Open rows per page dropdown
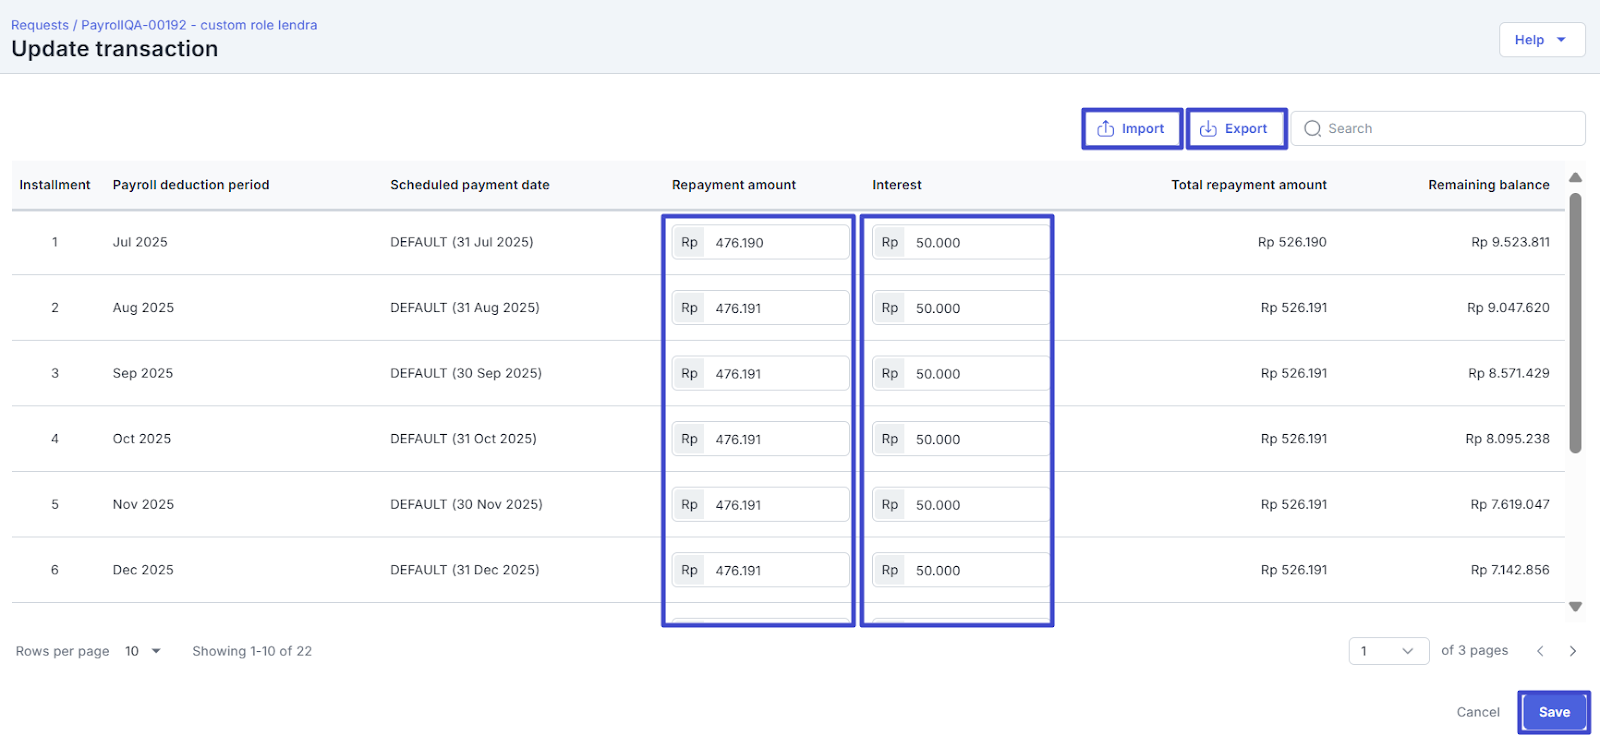 click(x=142, y=651)
